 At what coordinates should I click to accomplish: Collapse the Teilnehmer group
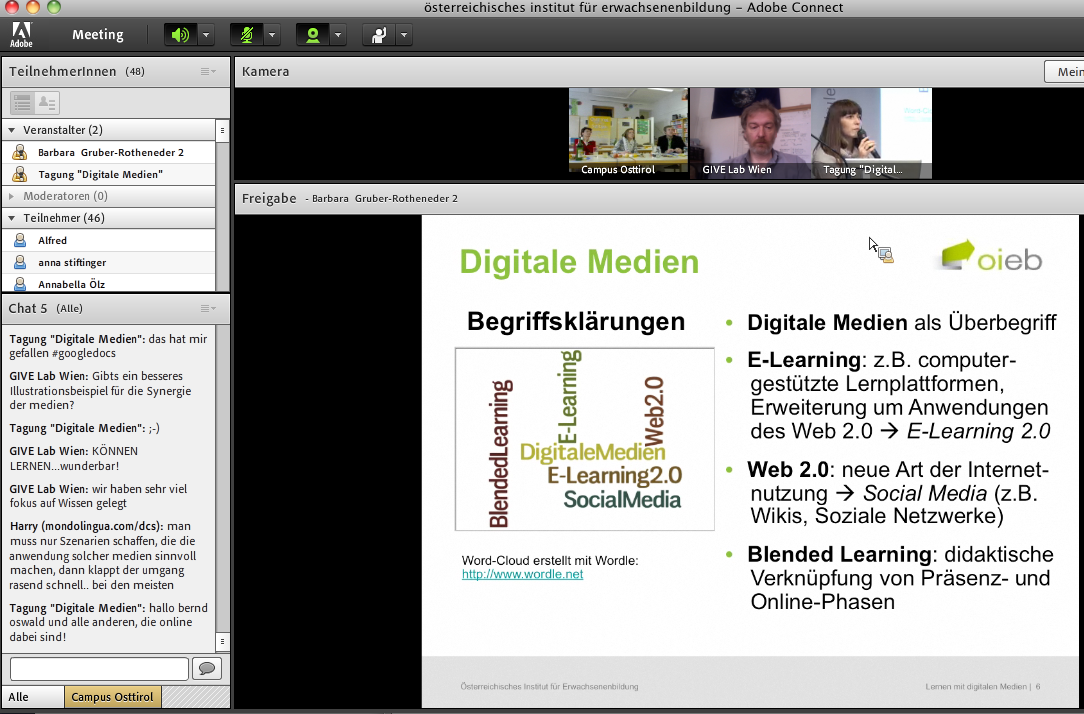tap(12, 218)
